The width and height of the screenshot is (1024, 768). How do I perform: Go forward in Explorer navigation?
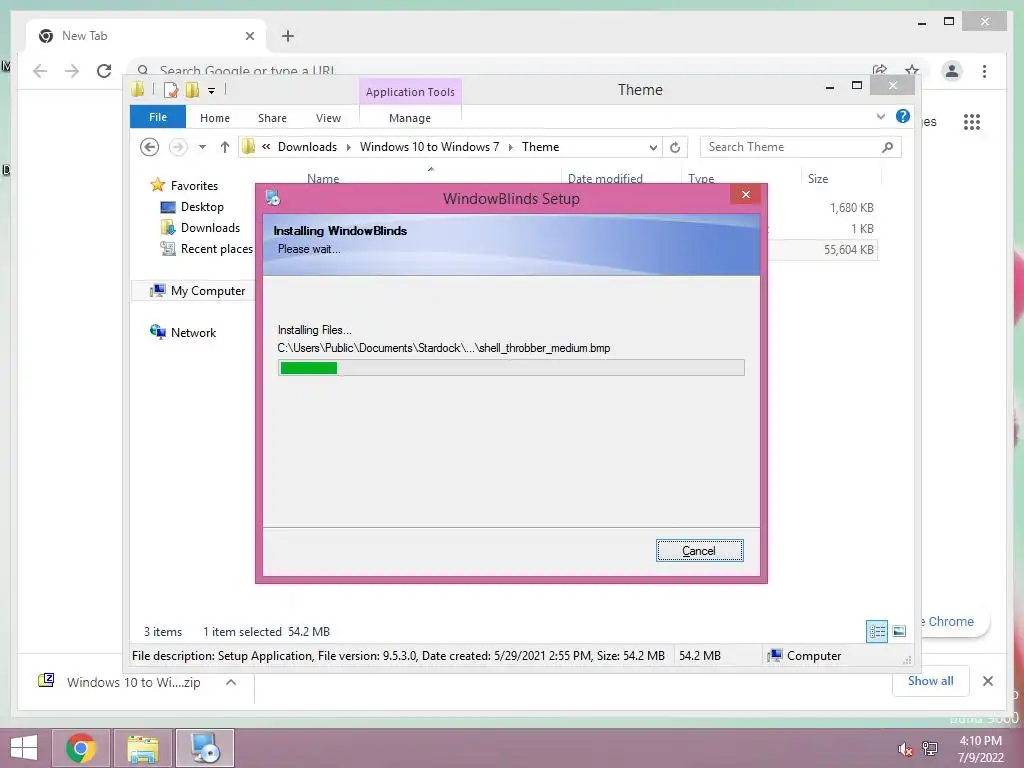tap(178, 147)
